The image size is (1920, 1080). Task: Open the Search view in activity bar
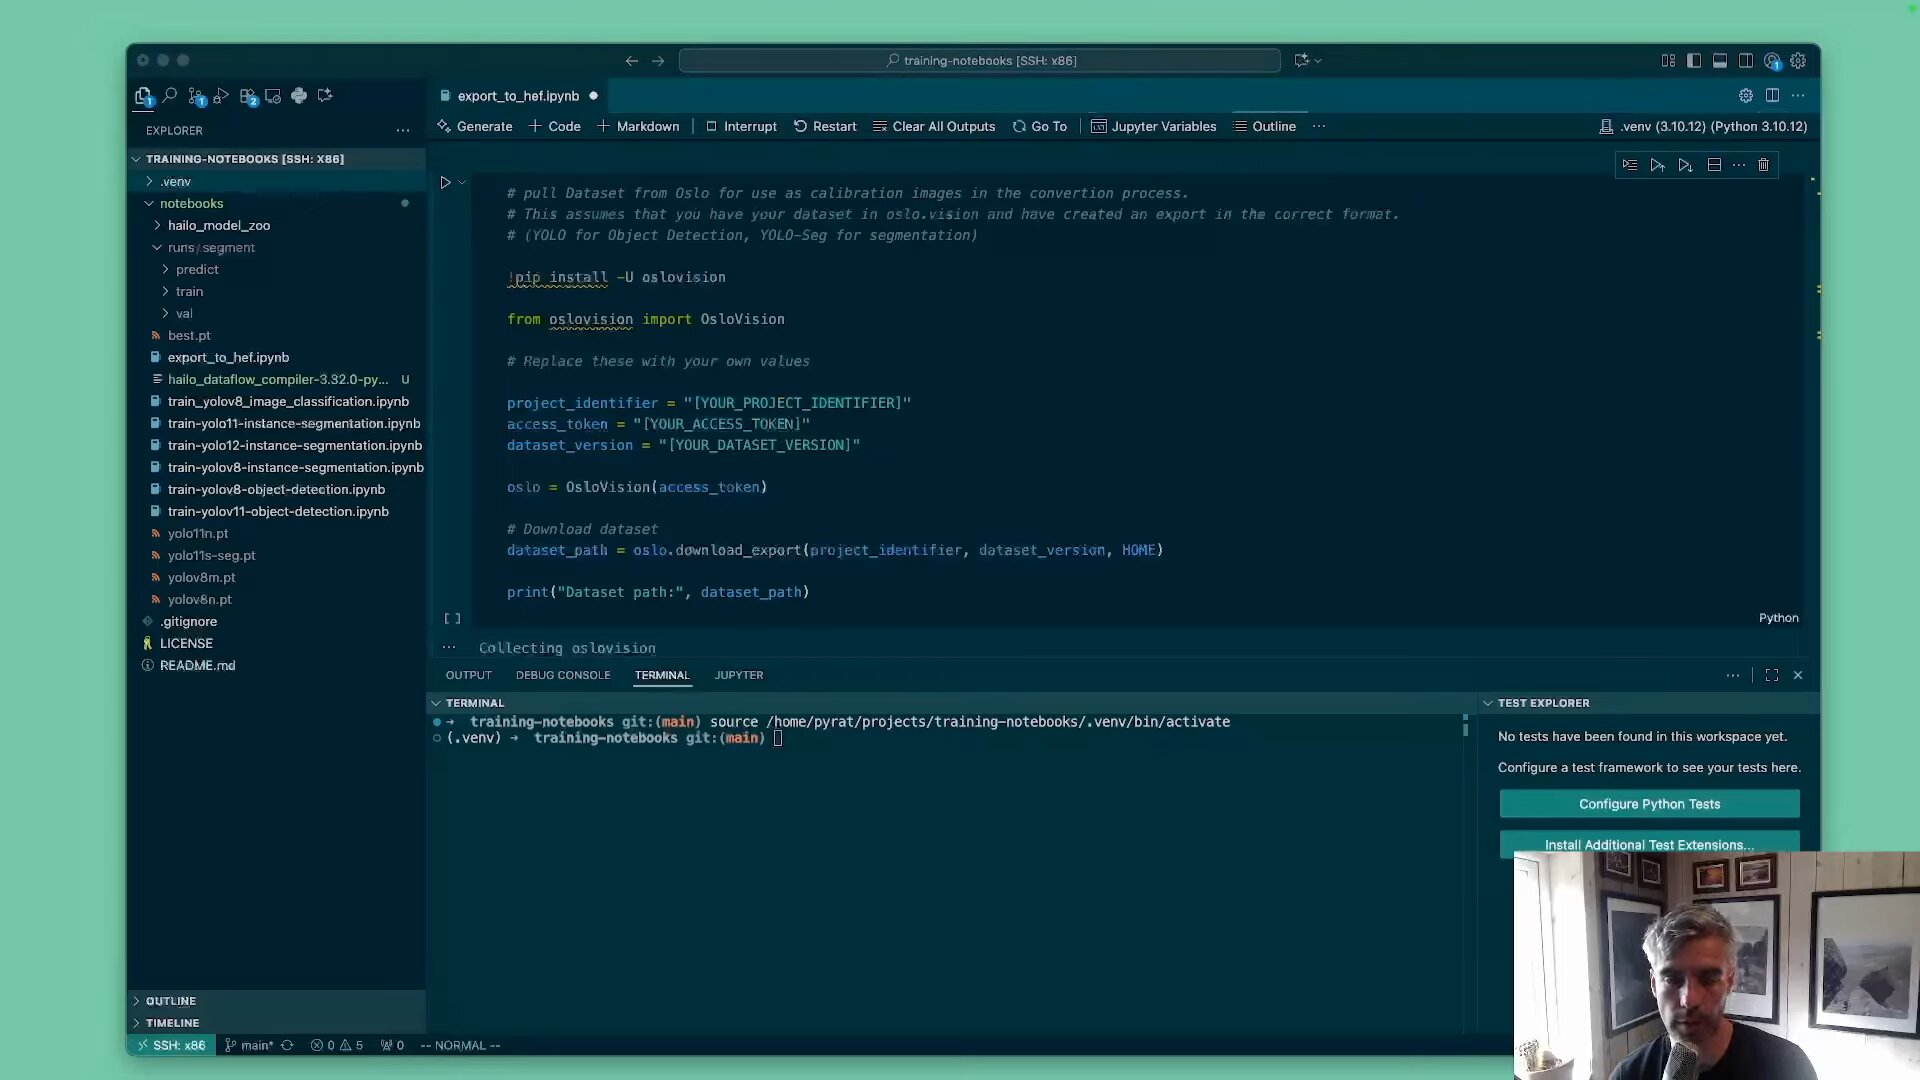170,96
